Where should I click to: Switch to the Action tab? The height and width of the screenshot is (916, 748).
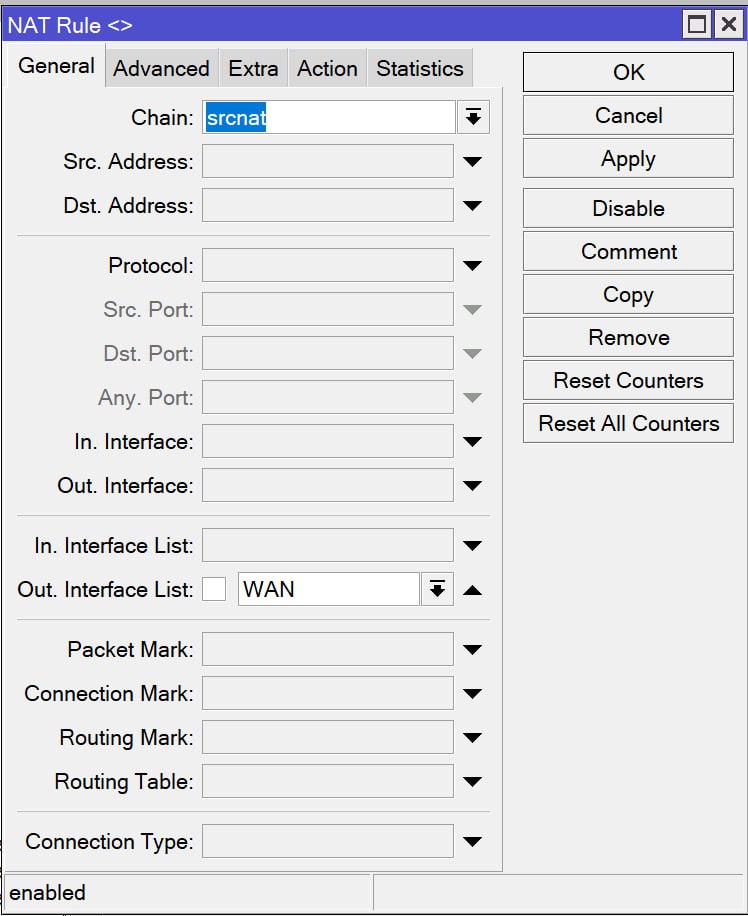click(327, 68)
